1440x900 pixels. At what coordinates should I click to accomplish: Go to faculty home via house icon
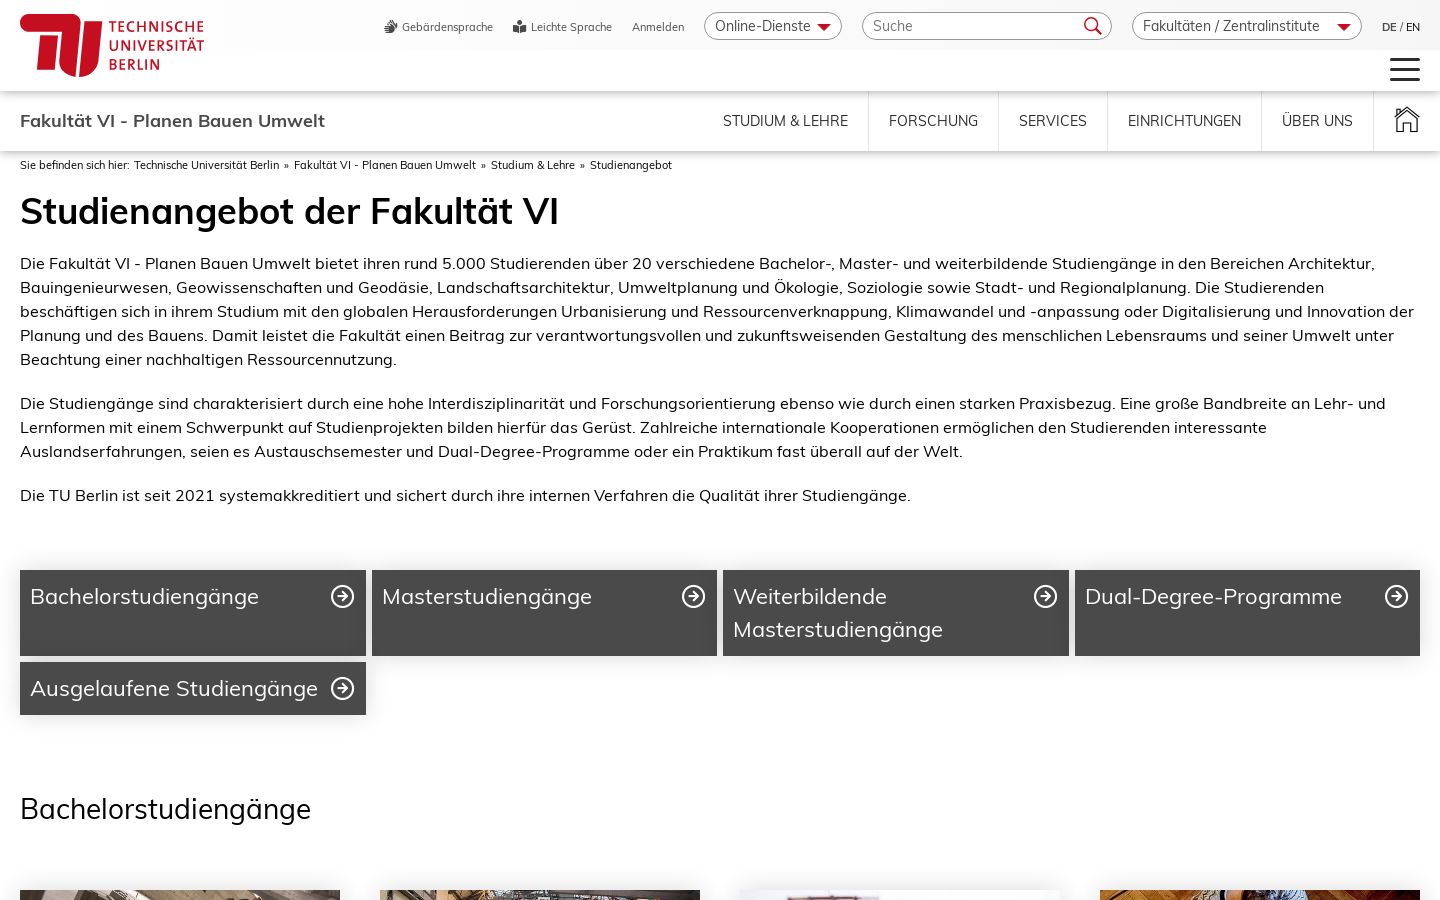[1407, 120]
